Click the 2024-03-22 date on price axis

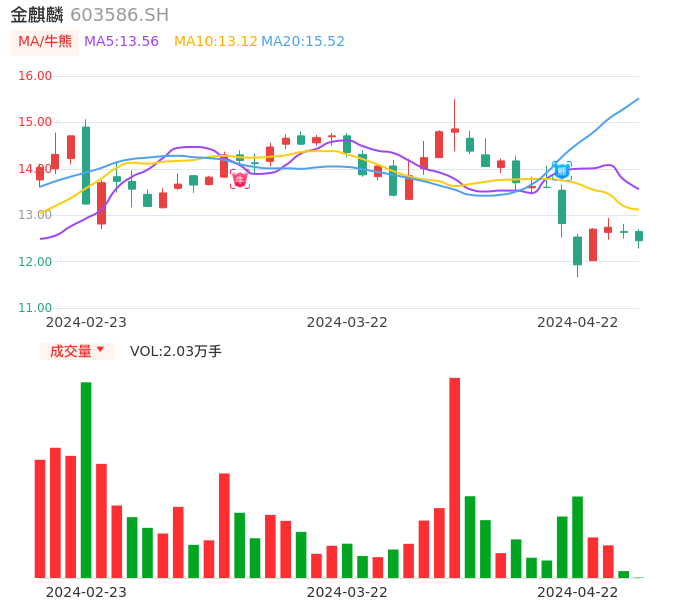[347, 322]
